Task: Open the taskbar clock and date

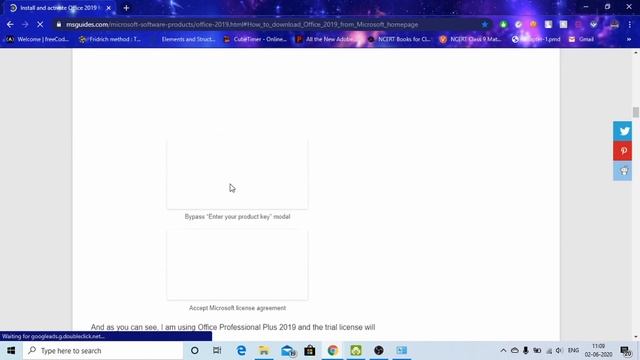Action: 598,351
